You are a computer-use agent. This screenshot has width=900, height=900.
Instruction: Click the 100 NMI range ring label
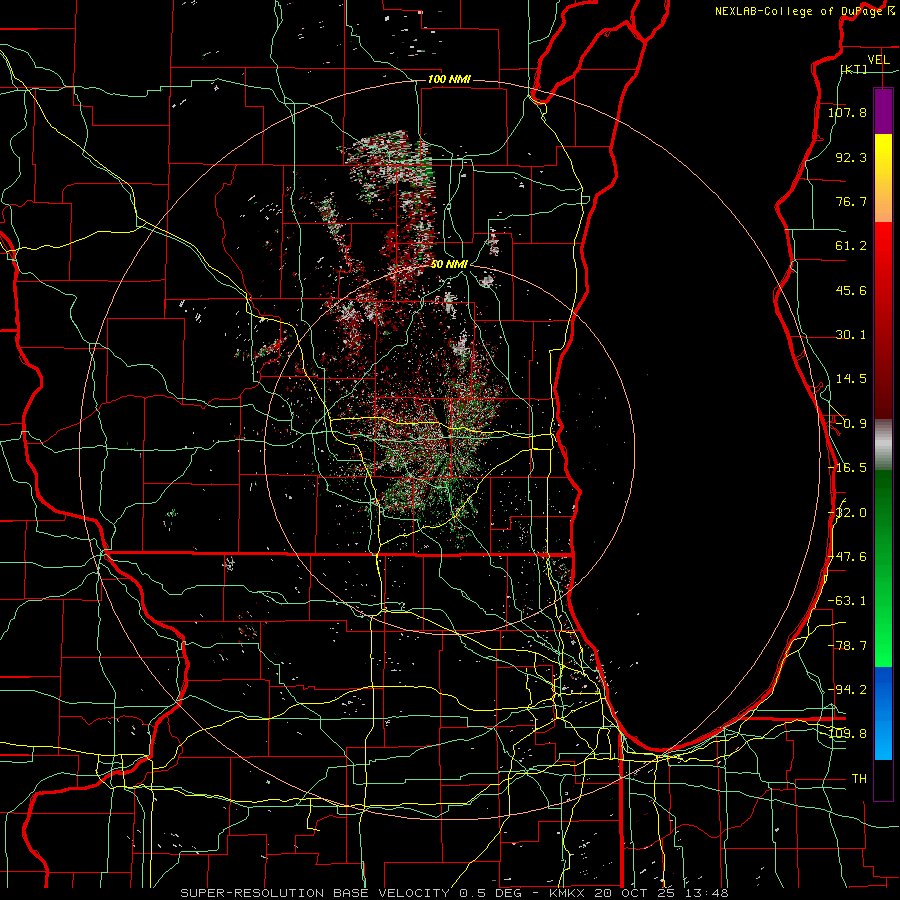pyautogui.click(x=449, y=79)
